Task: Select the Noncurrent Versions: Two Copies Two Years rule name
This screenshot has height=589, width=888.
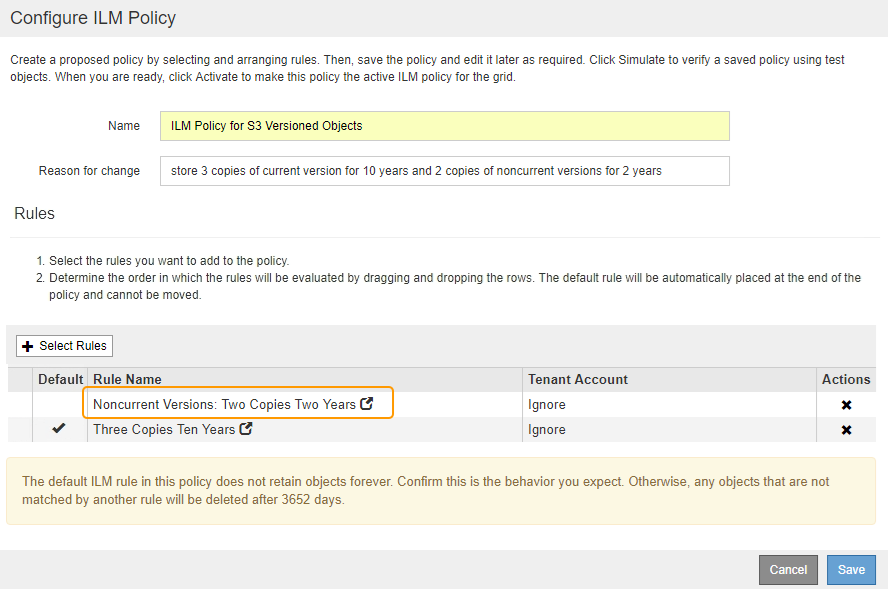Action: click(x=224, y=405)
